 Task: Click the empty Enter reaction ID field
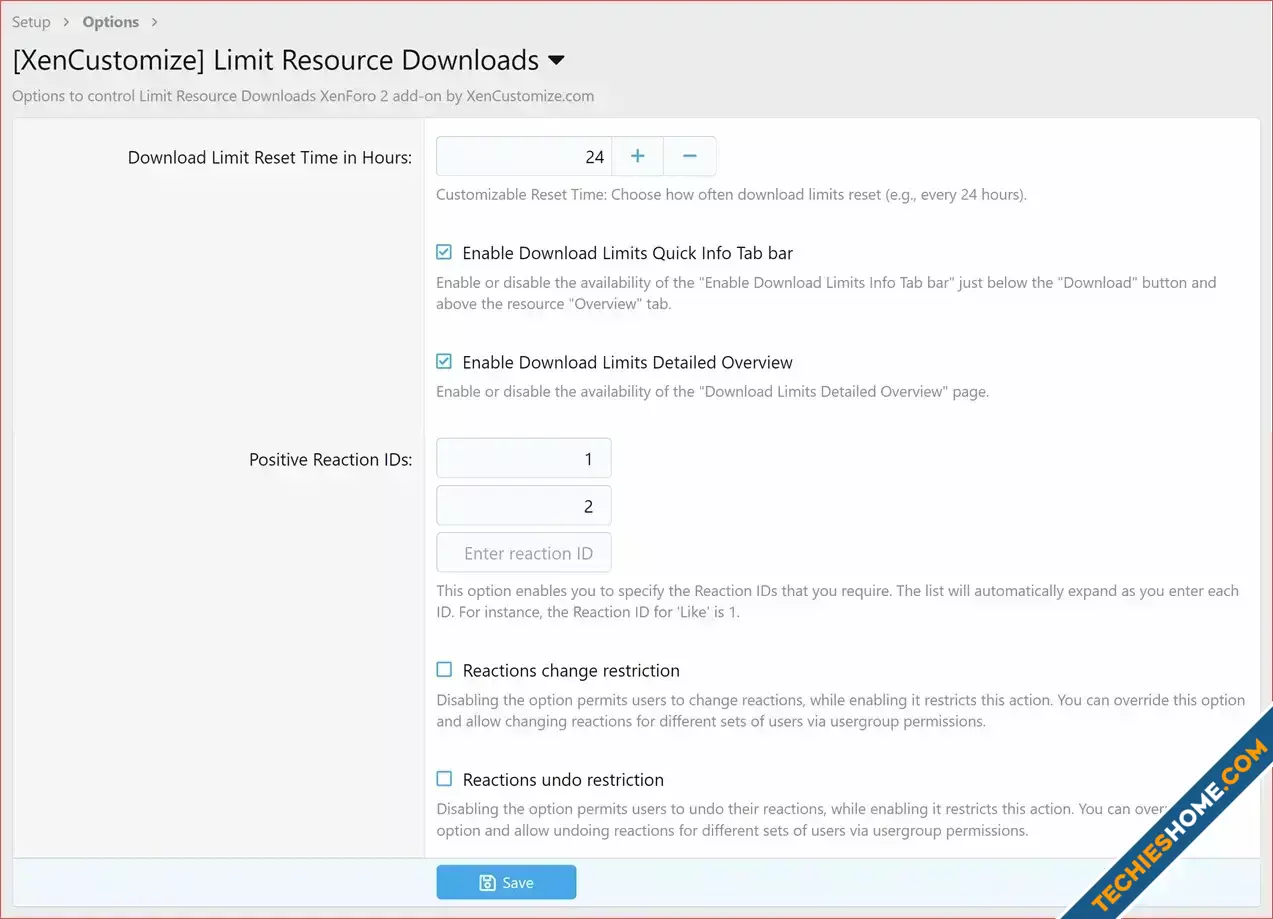point(524,553)
